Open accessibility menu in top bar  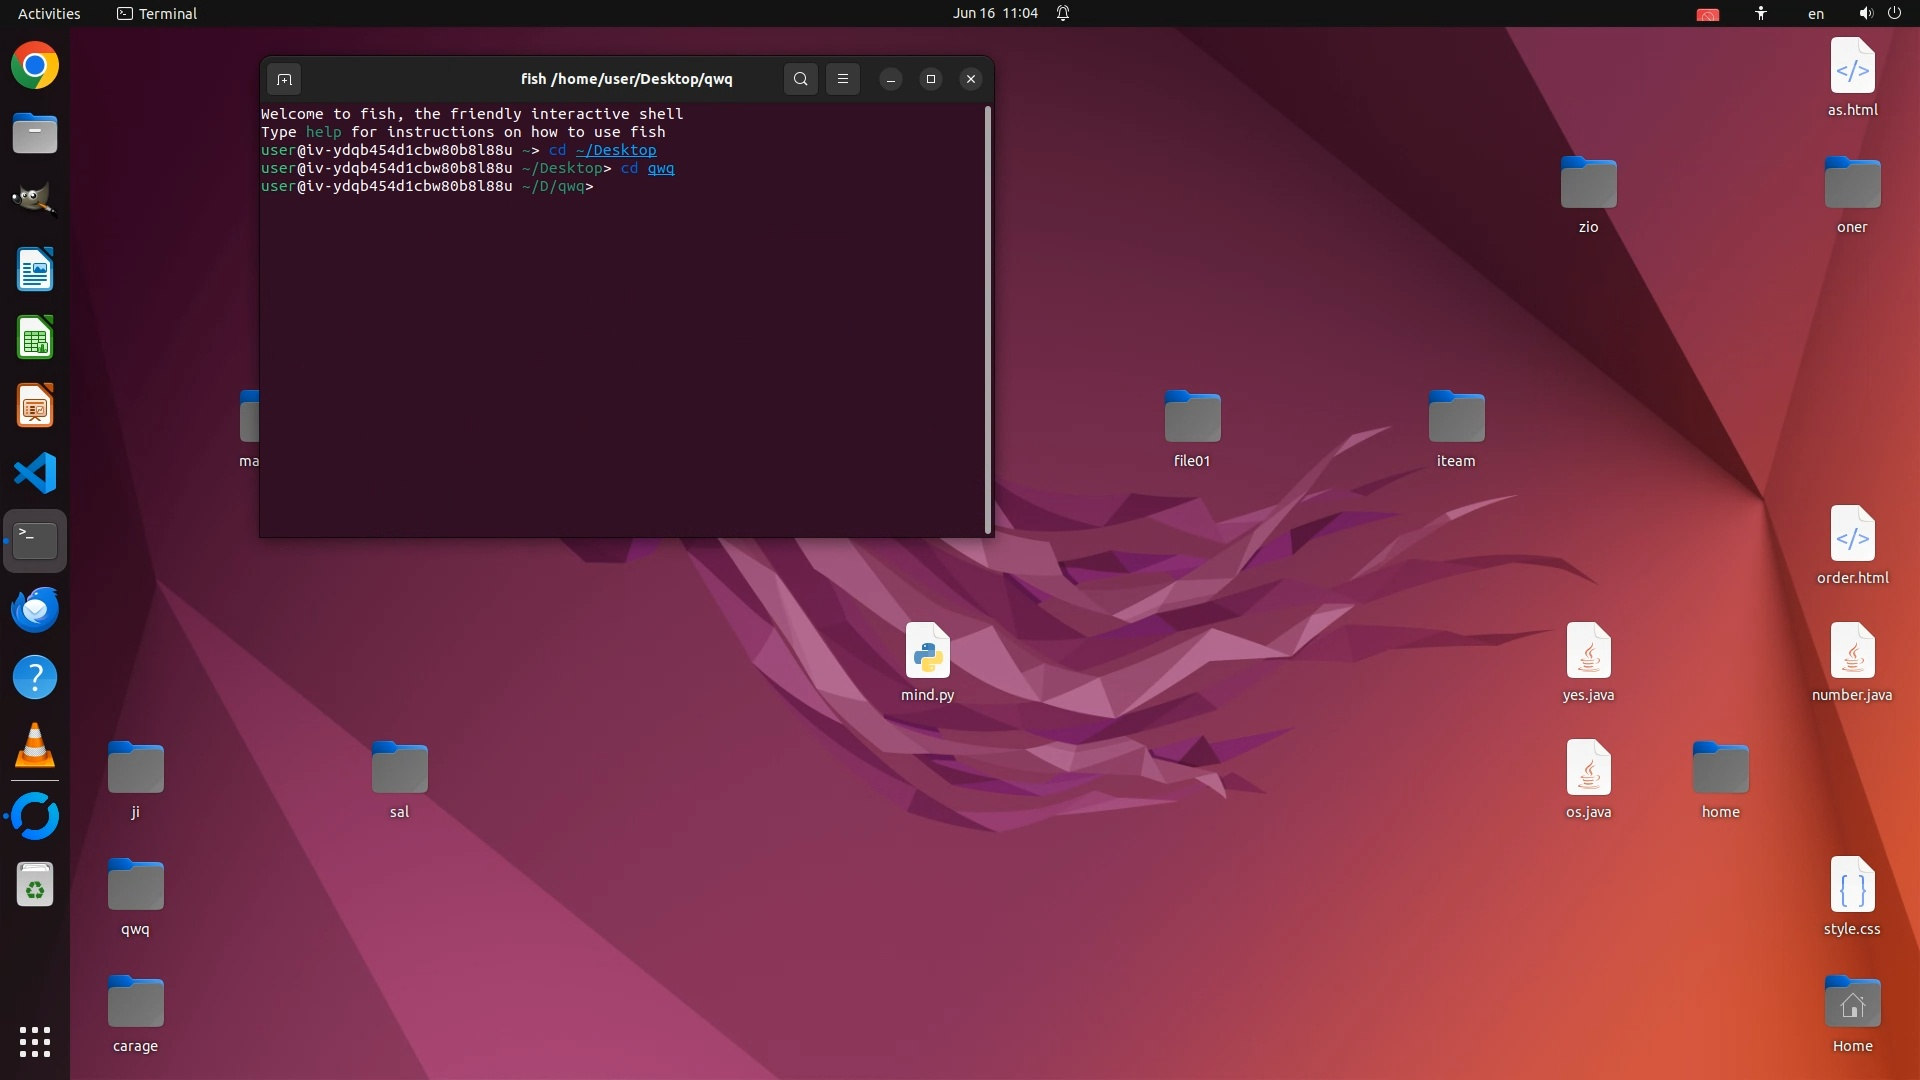[1760, 13]
